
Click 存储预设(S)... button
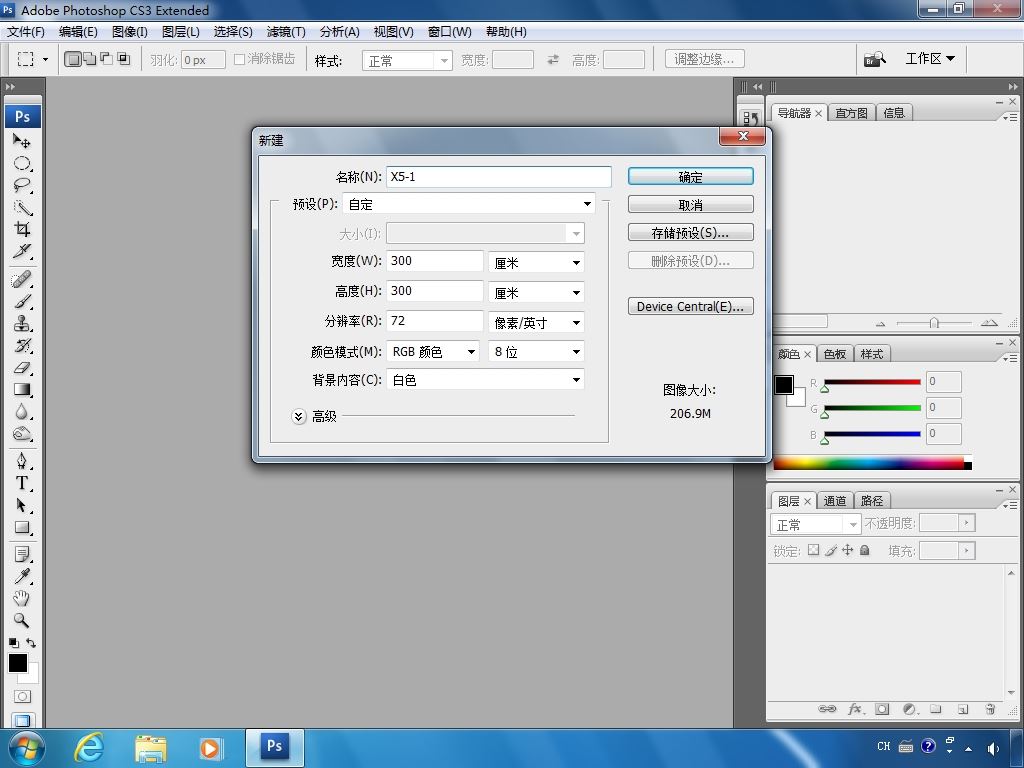coord(690,232)
